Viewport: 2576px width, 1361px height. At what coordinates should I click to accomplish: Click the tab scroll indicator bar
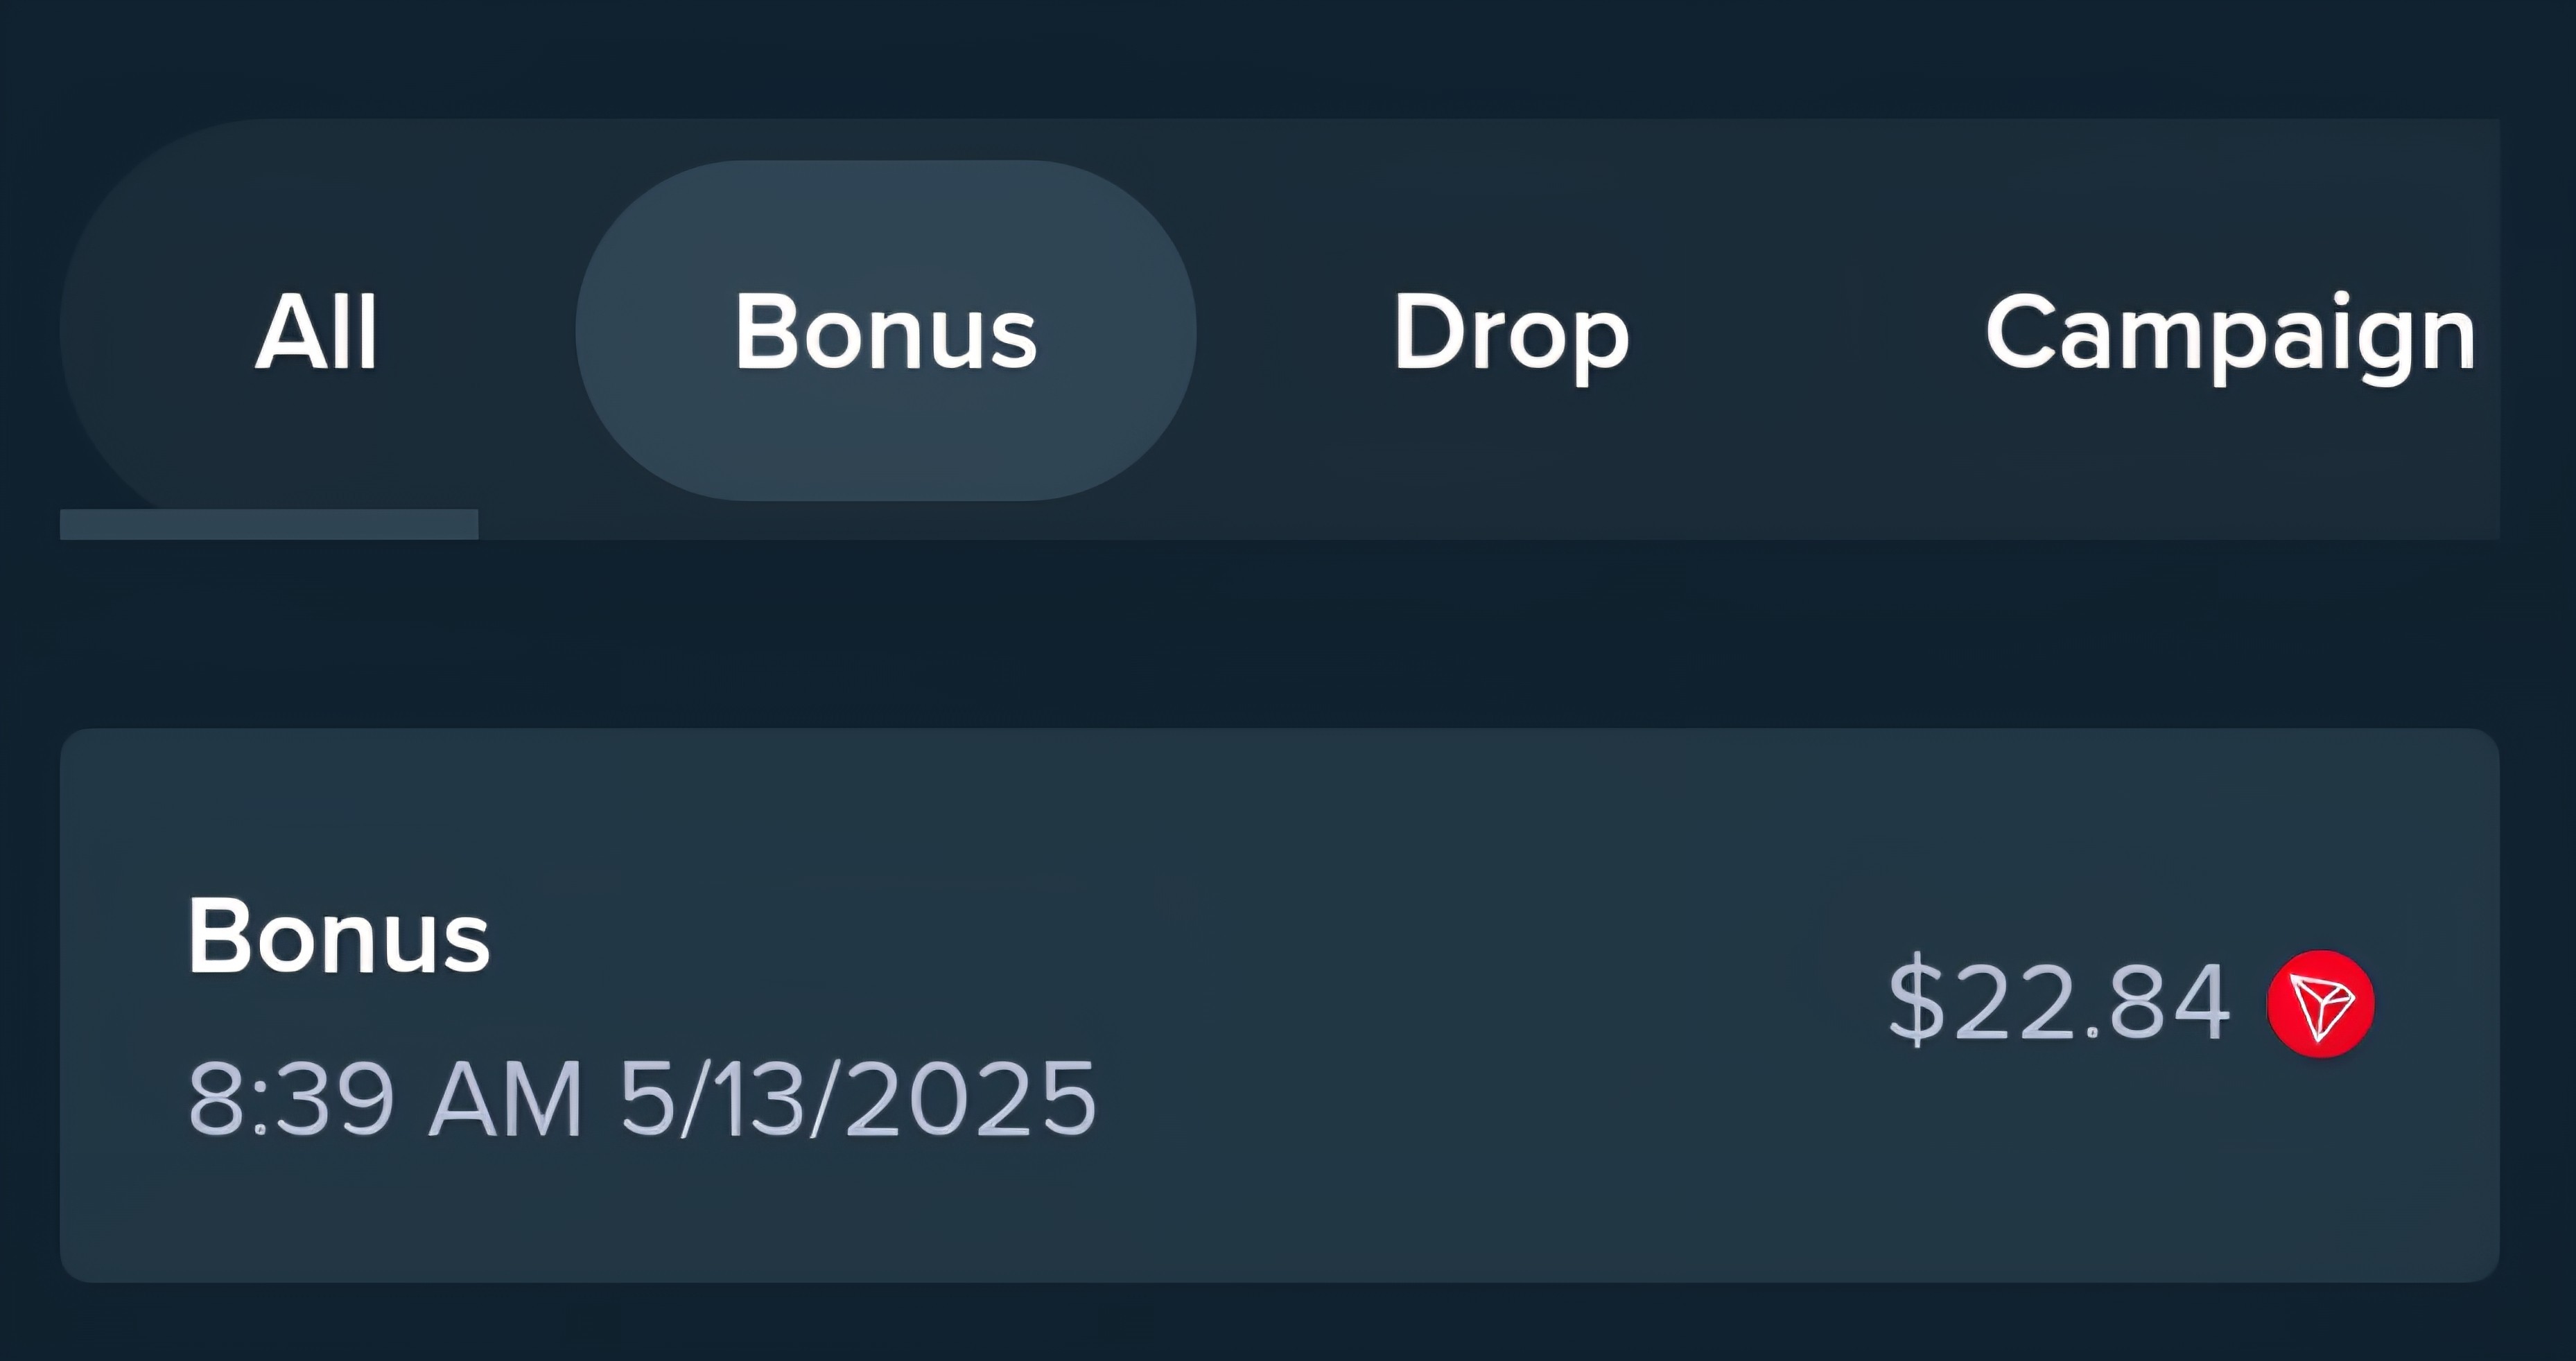point(269,524)
